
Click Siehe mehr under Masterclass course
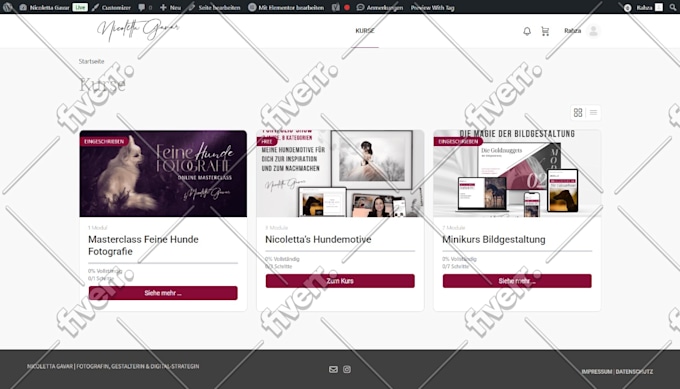coord(163,293)
